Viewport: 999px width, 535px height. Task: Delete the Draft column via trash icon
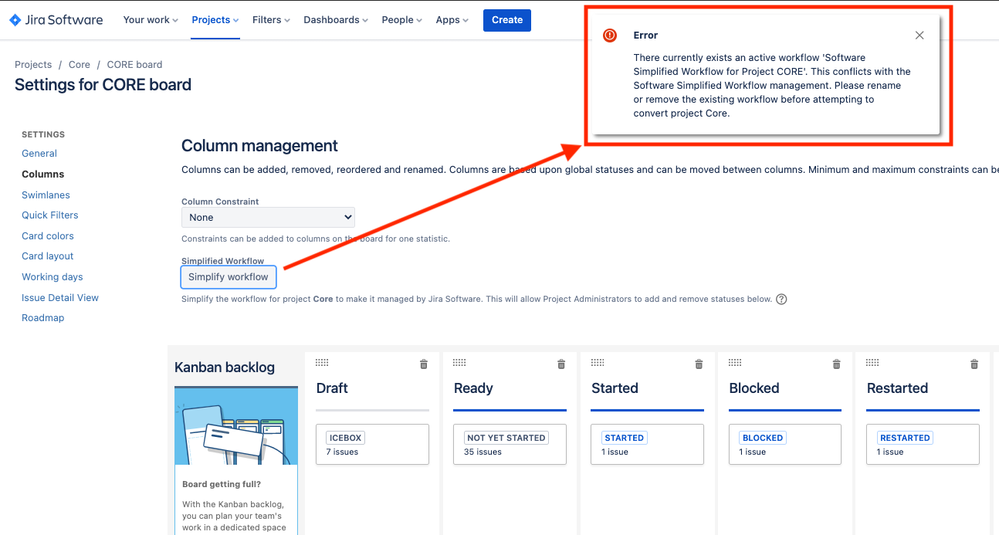click(424, 364)
